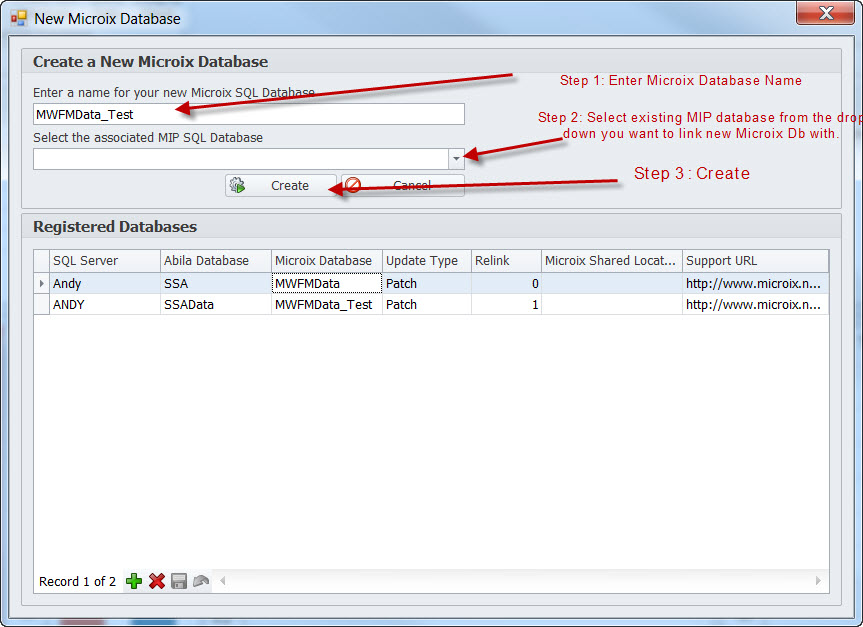This screenshot has width=863, height=627.
Task: Click the Update Type column header
Action: [x=426, y=261]
